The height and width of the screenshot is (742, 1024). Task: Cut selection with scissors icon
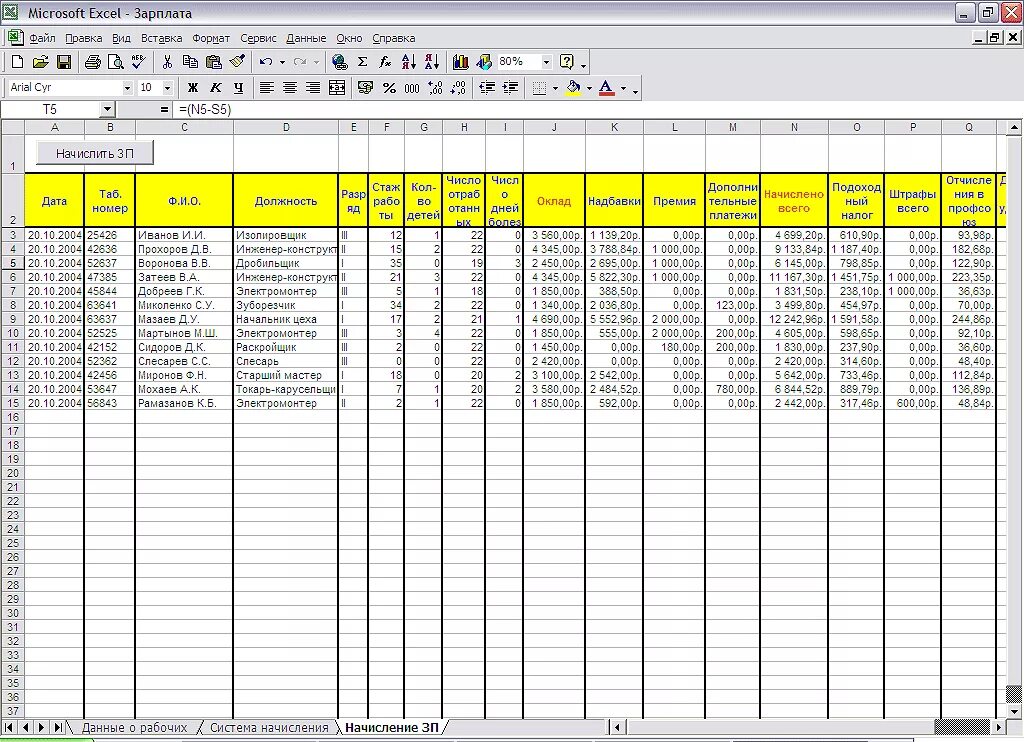(167, 62)
